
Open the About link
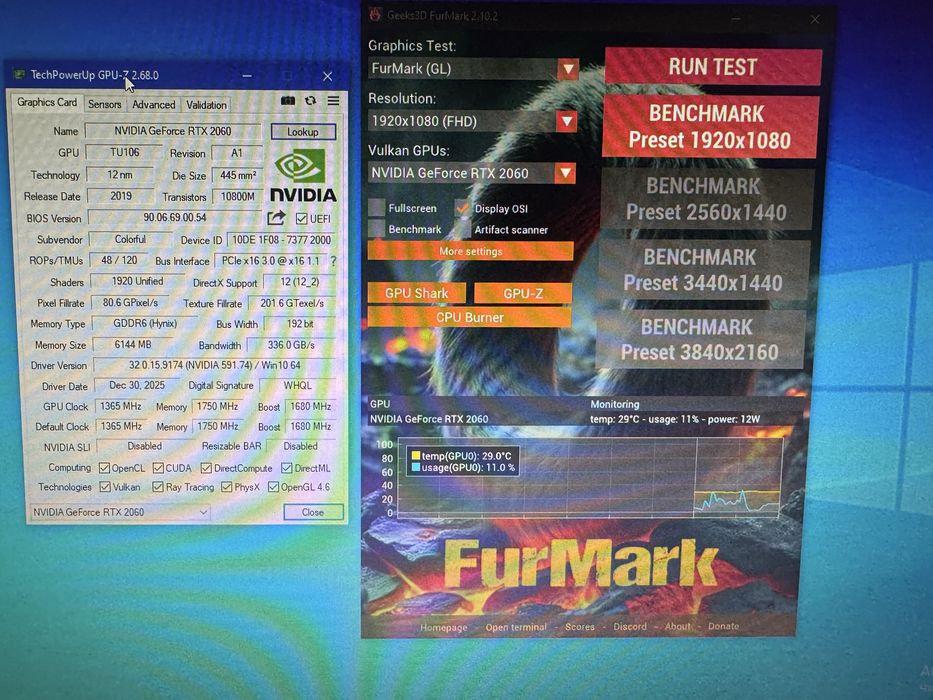coord(678,626)
